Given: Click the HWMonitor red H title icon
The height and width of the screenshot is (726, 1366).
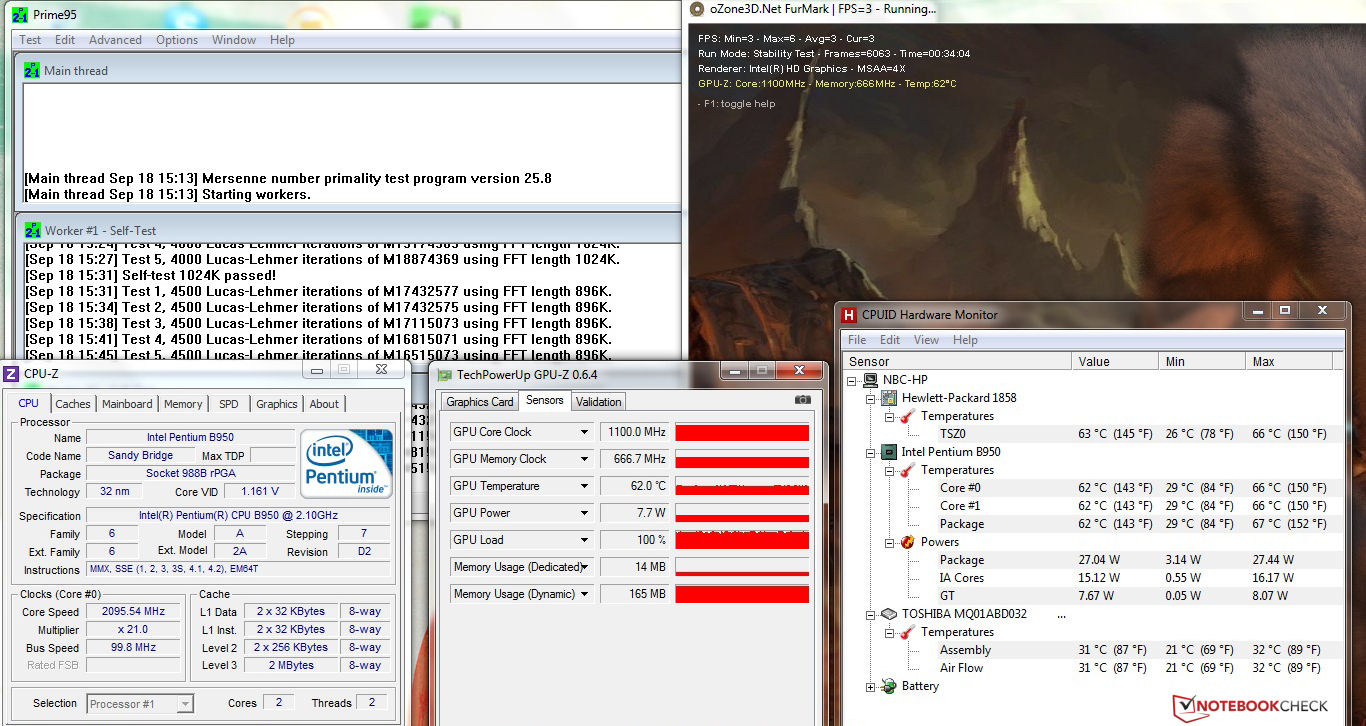Looking at the screenshot, I should click(849, 315).
